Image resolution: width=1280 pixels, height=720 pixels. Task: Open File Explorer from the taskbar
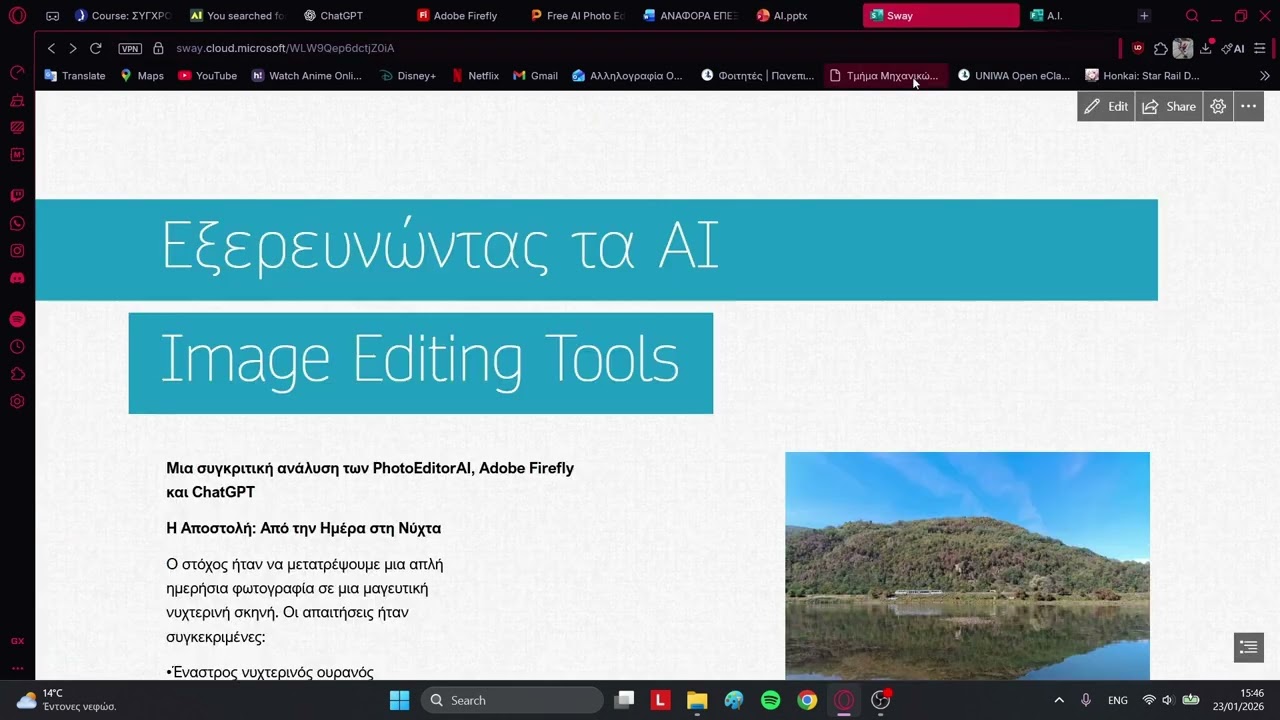(697, 700)
